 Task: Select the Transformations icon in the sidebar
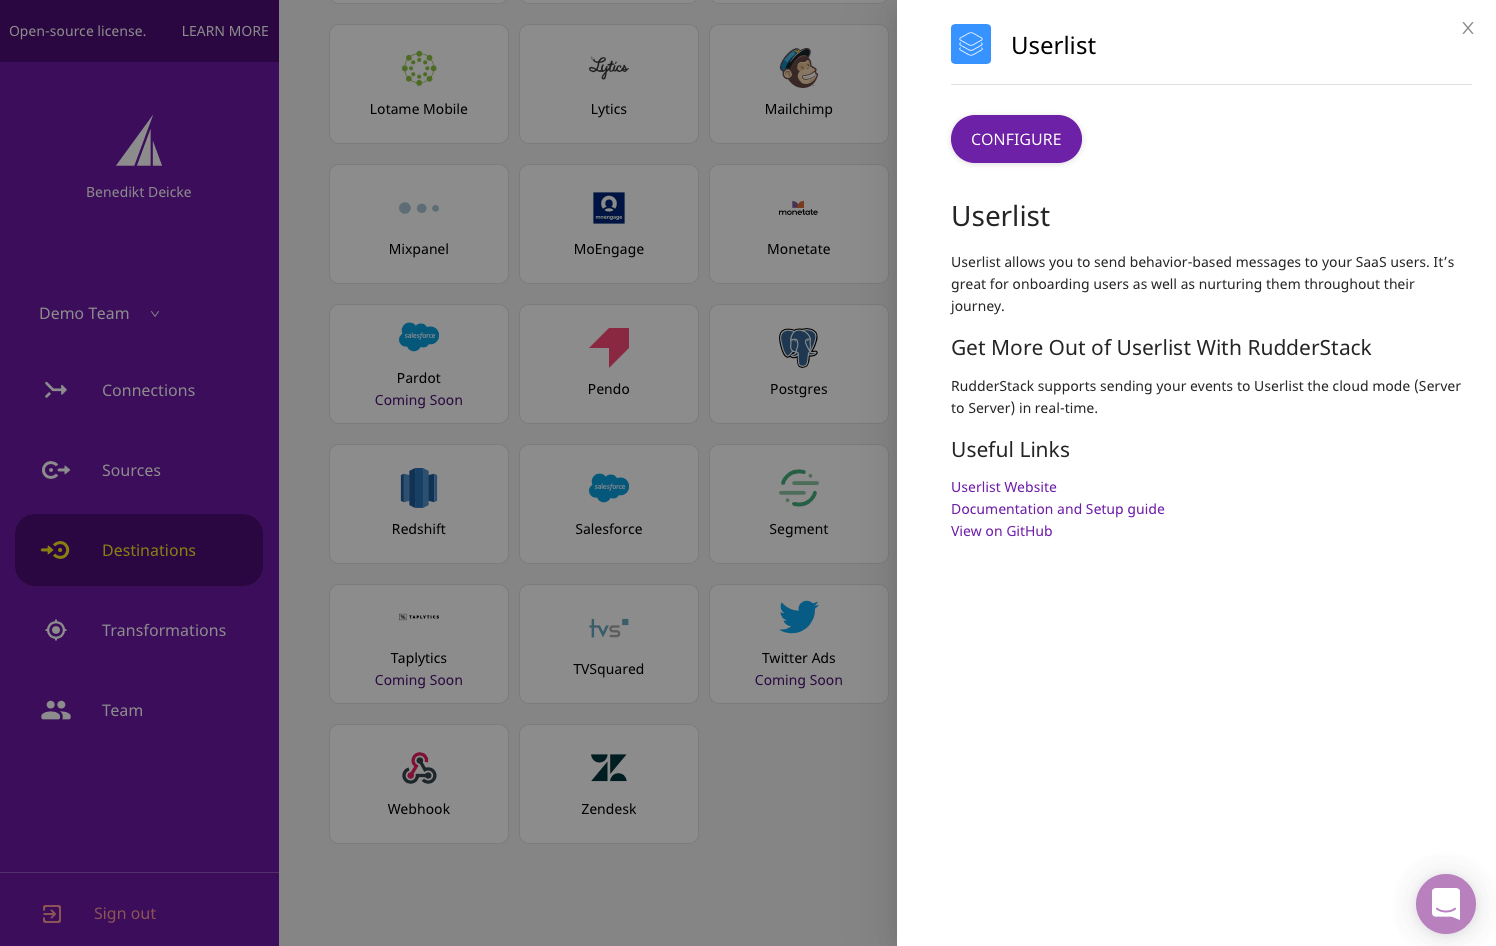(55, 630)
